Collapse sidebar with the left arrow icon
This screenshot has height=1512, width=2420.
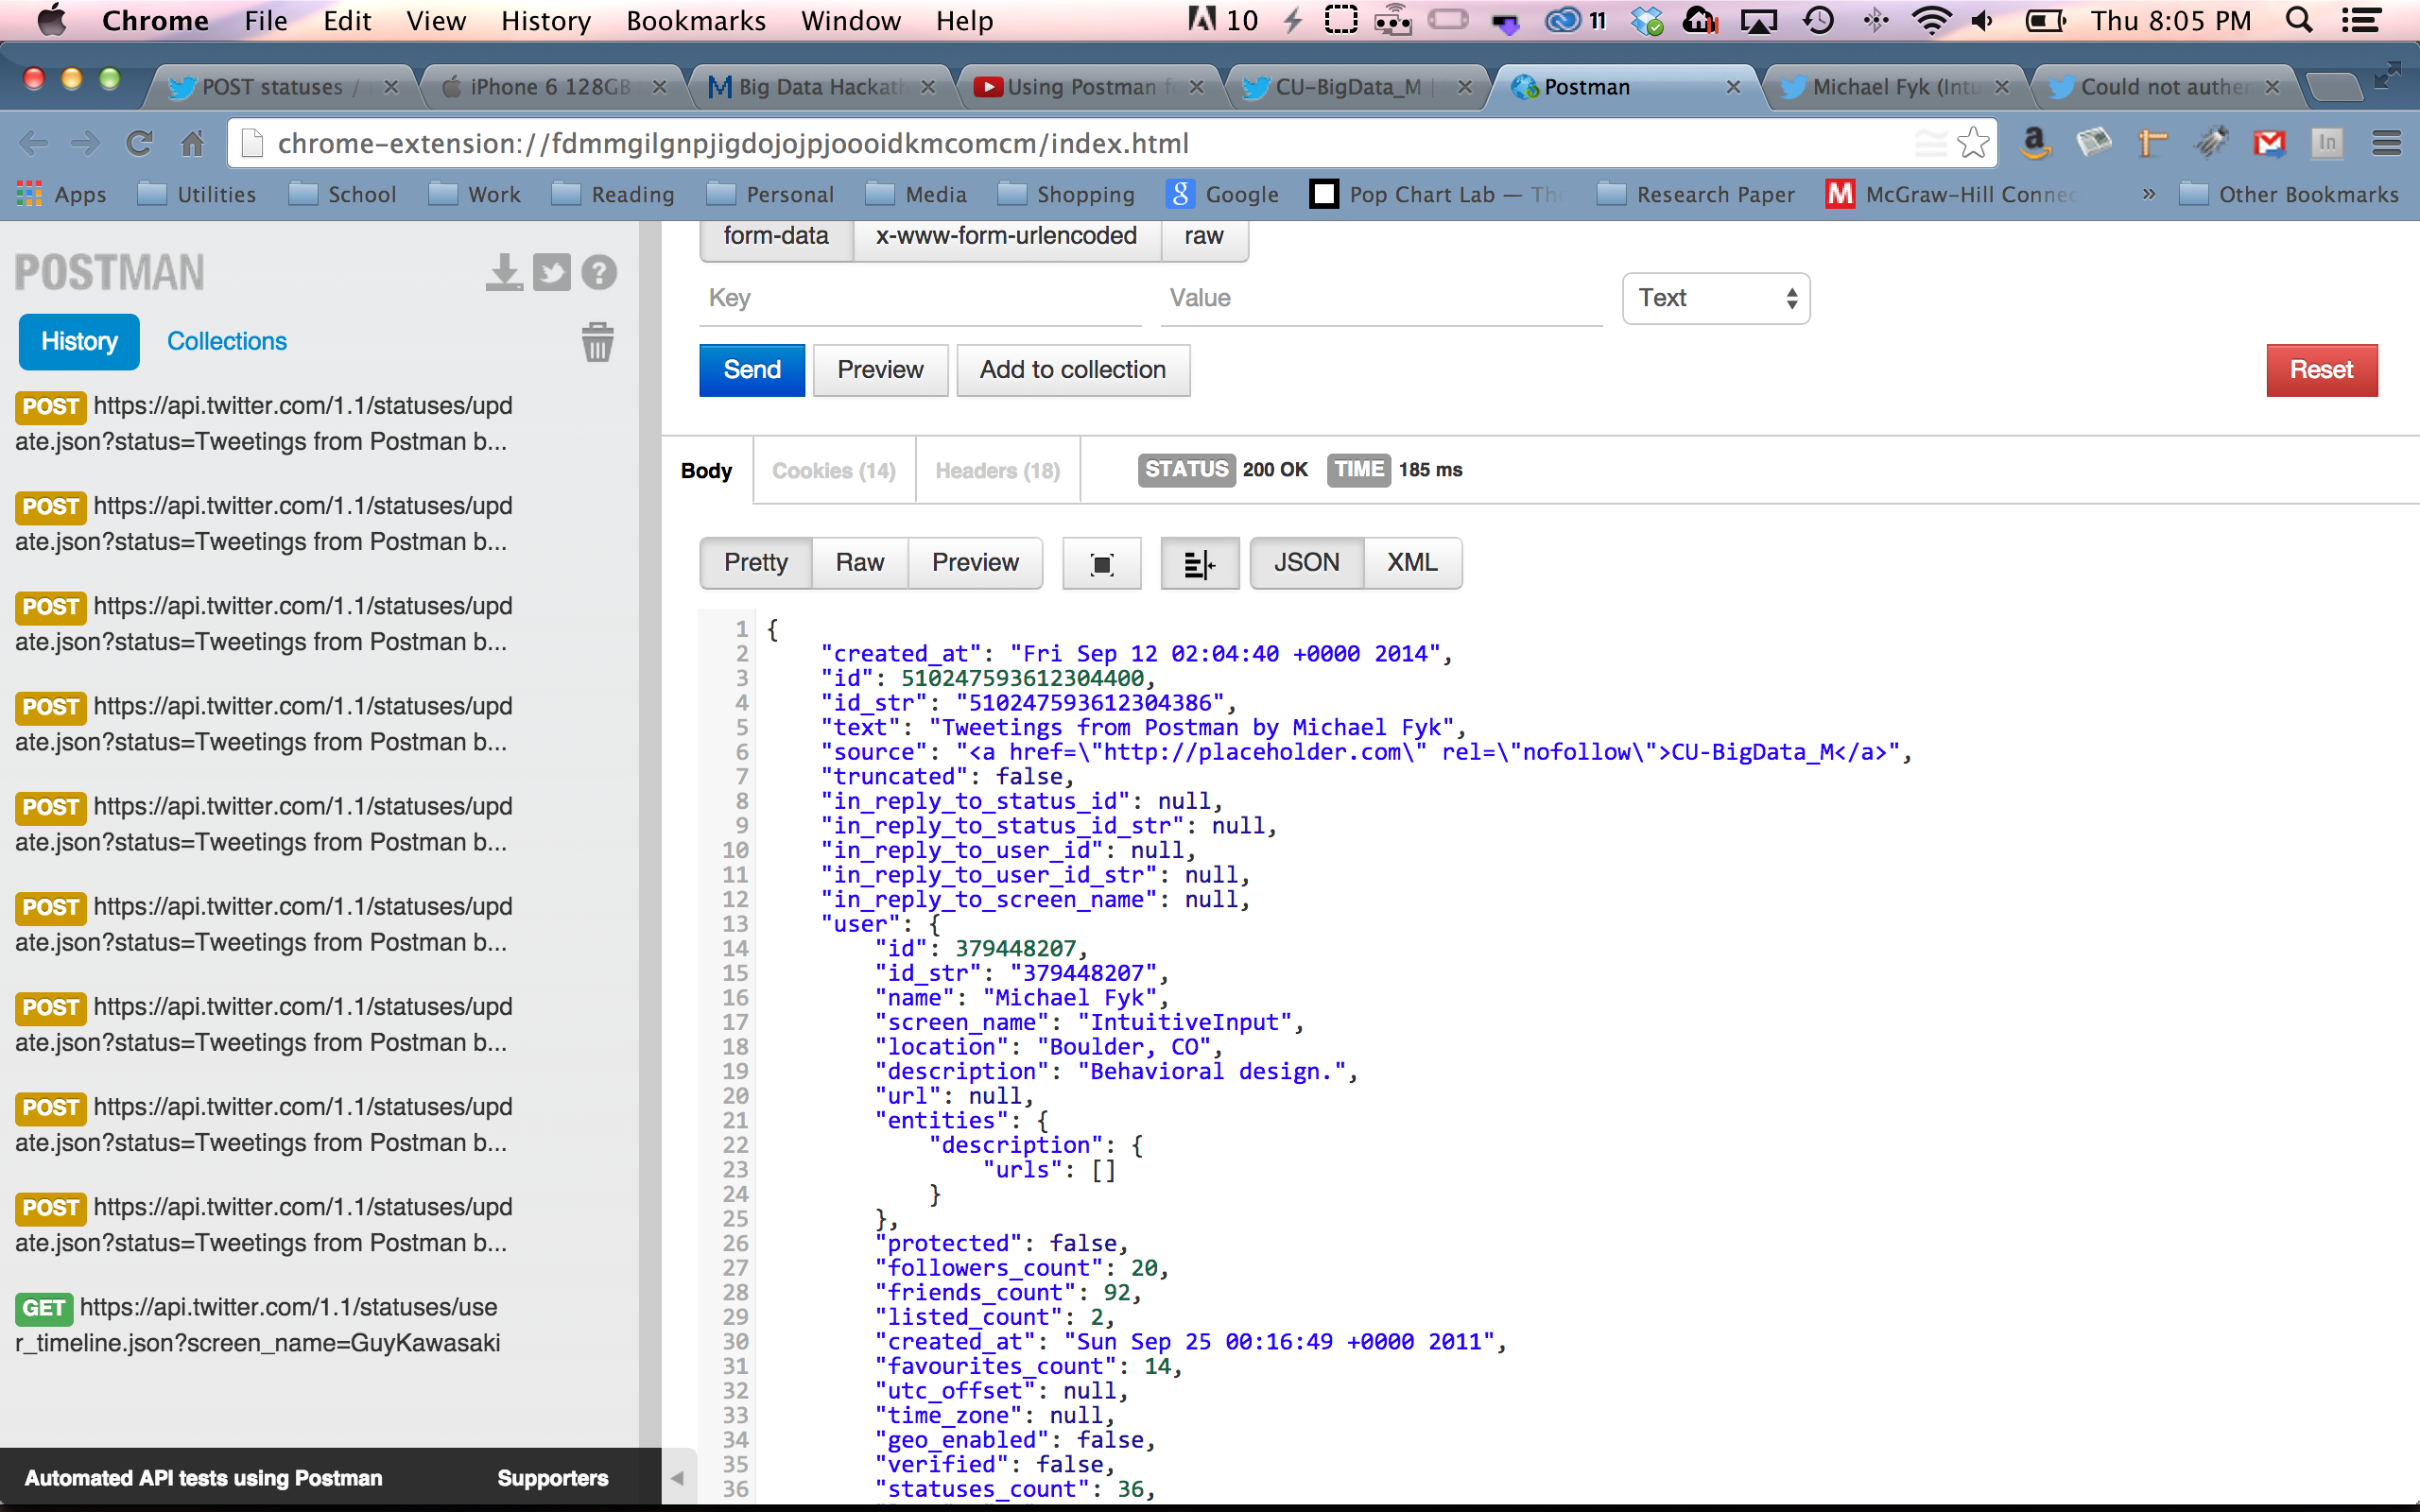pos(677,1477)
